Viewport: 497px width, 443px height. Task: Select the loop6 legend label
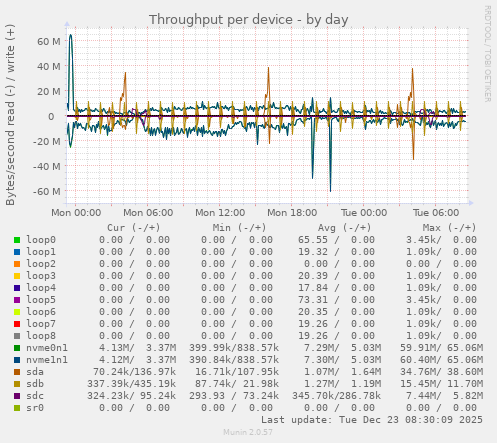pos(41,312)
